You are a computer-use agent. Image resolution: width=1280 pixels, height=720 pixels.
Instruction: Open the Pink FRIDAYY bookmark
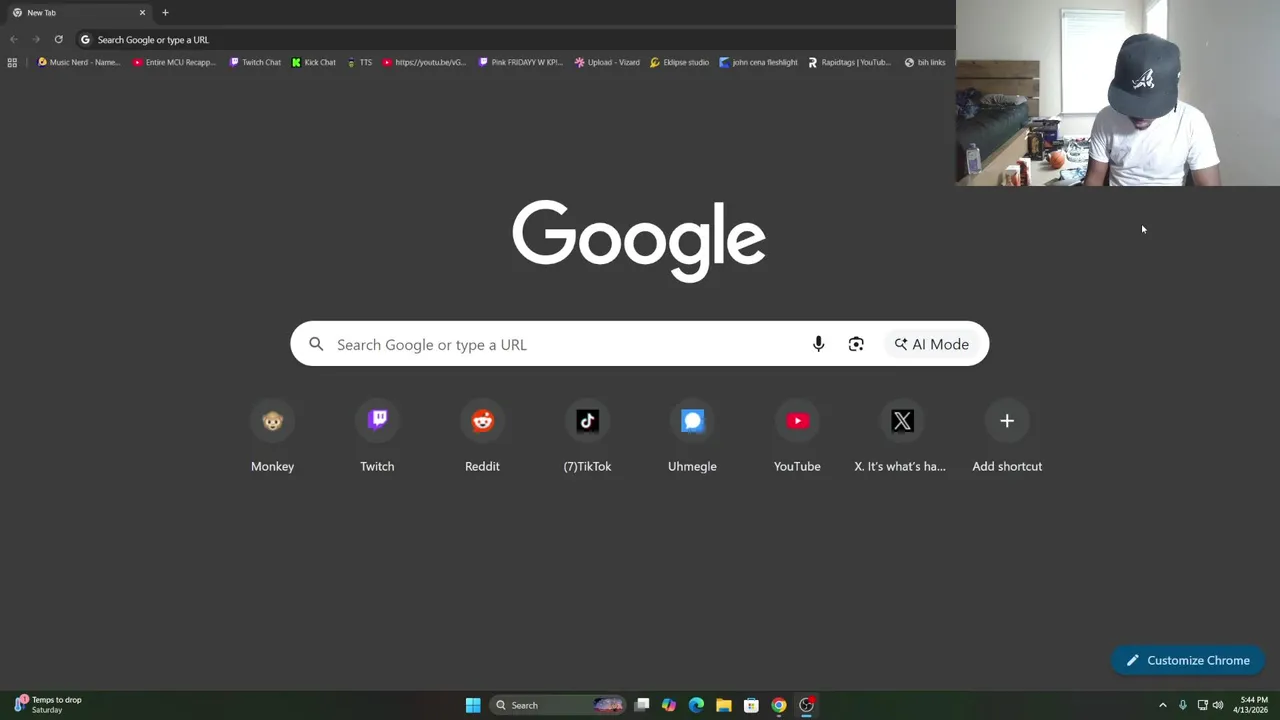pos(520,62)
